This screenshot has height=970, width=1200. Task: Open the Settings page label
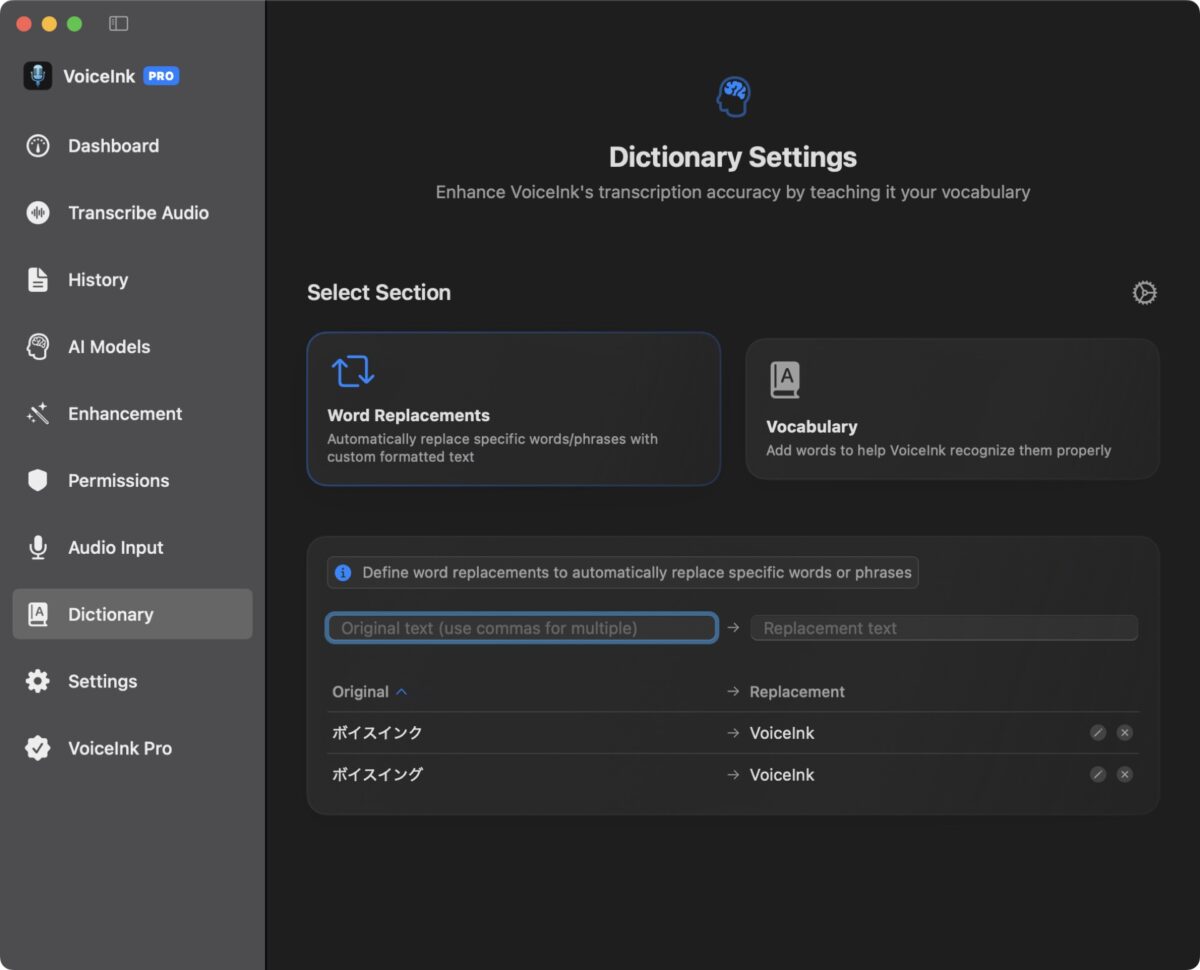click(102, 682)
